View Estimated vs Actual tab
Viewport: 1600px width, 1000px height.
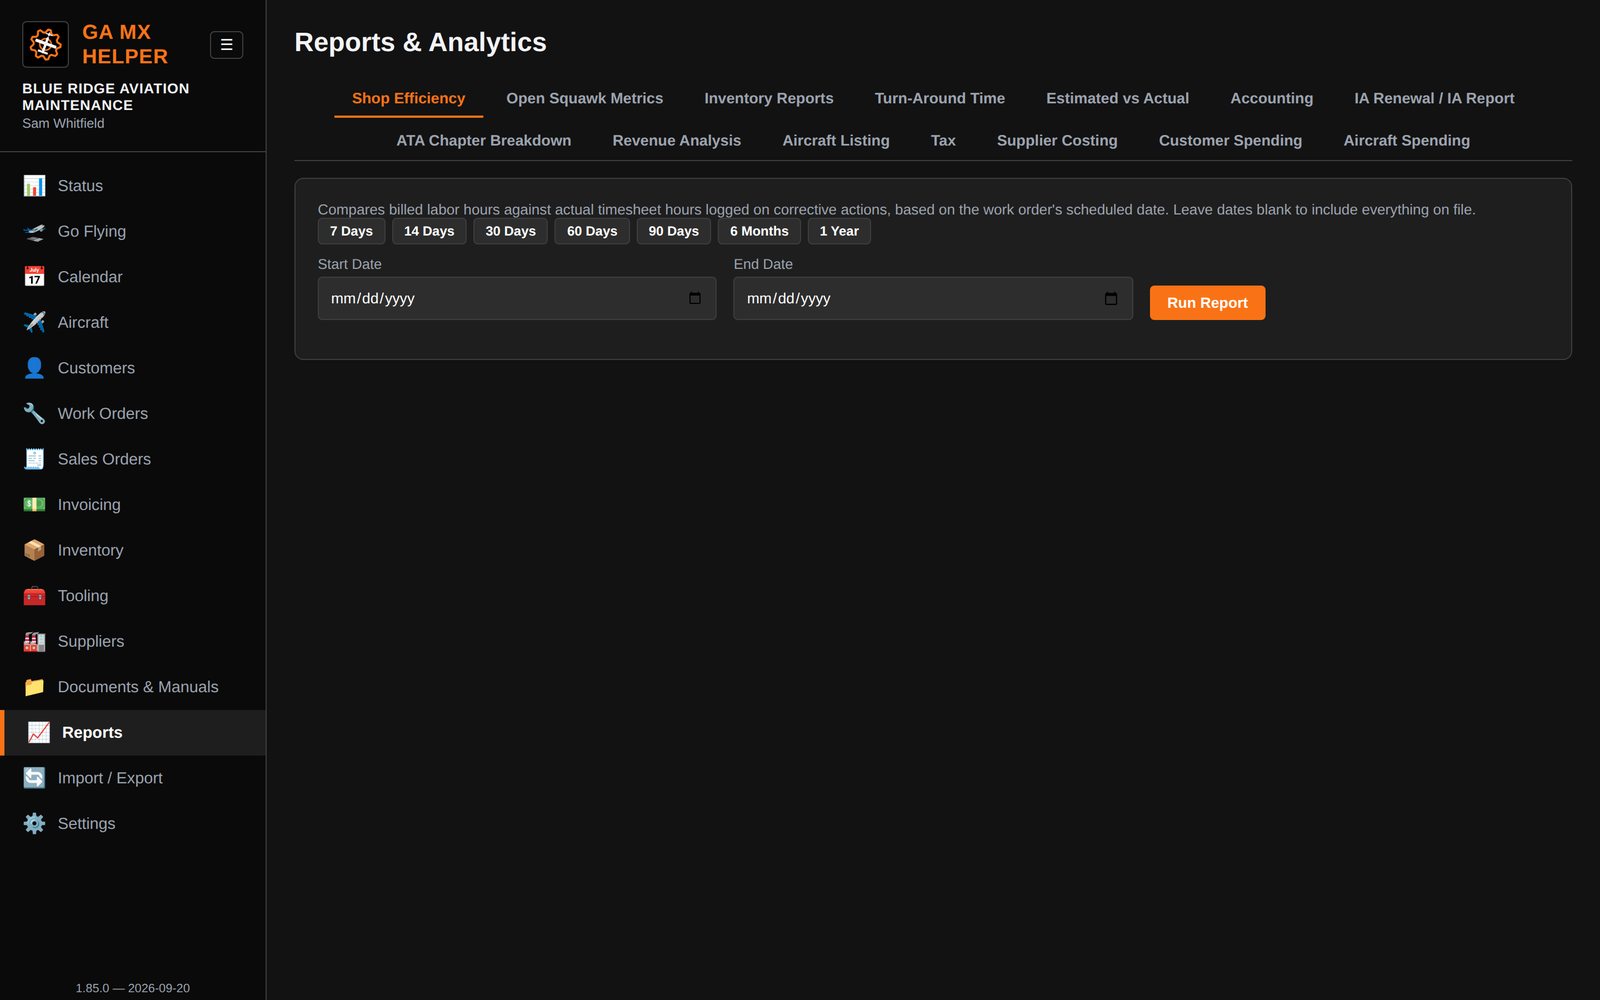(1117, 98)
